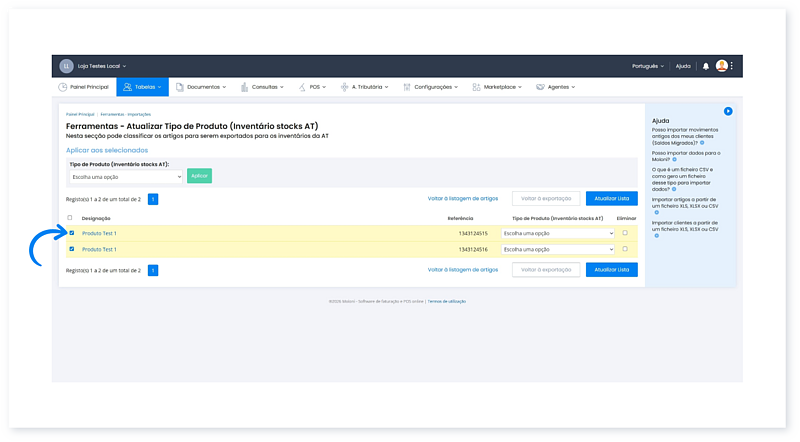Expand the Documentos menu
The image size is (800, 442).
tap(202, 87)
